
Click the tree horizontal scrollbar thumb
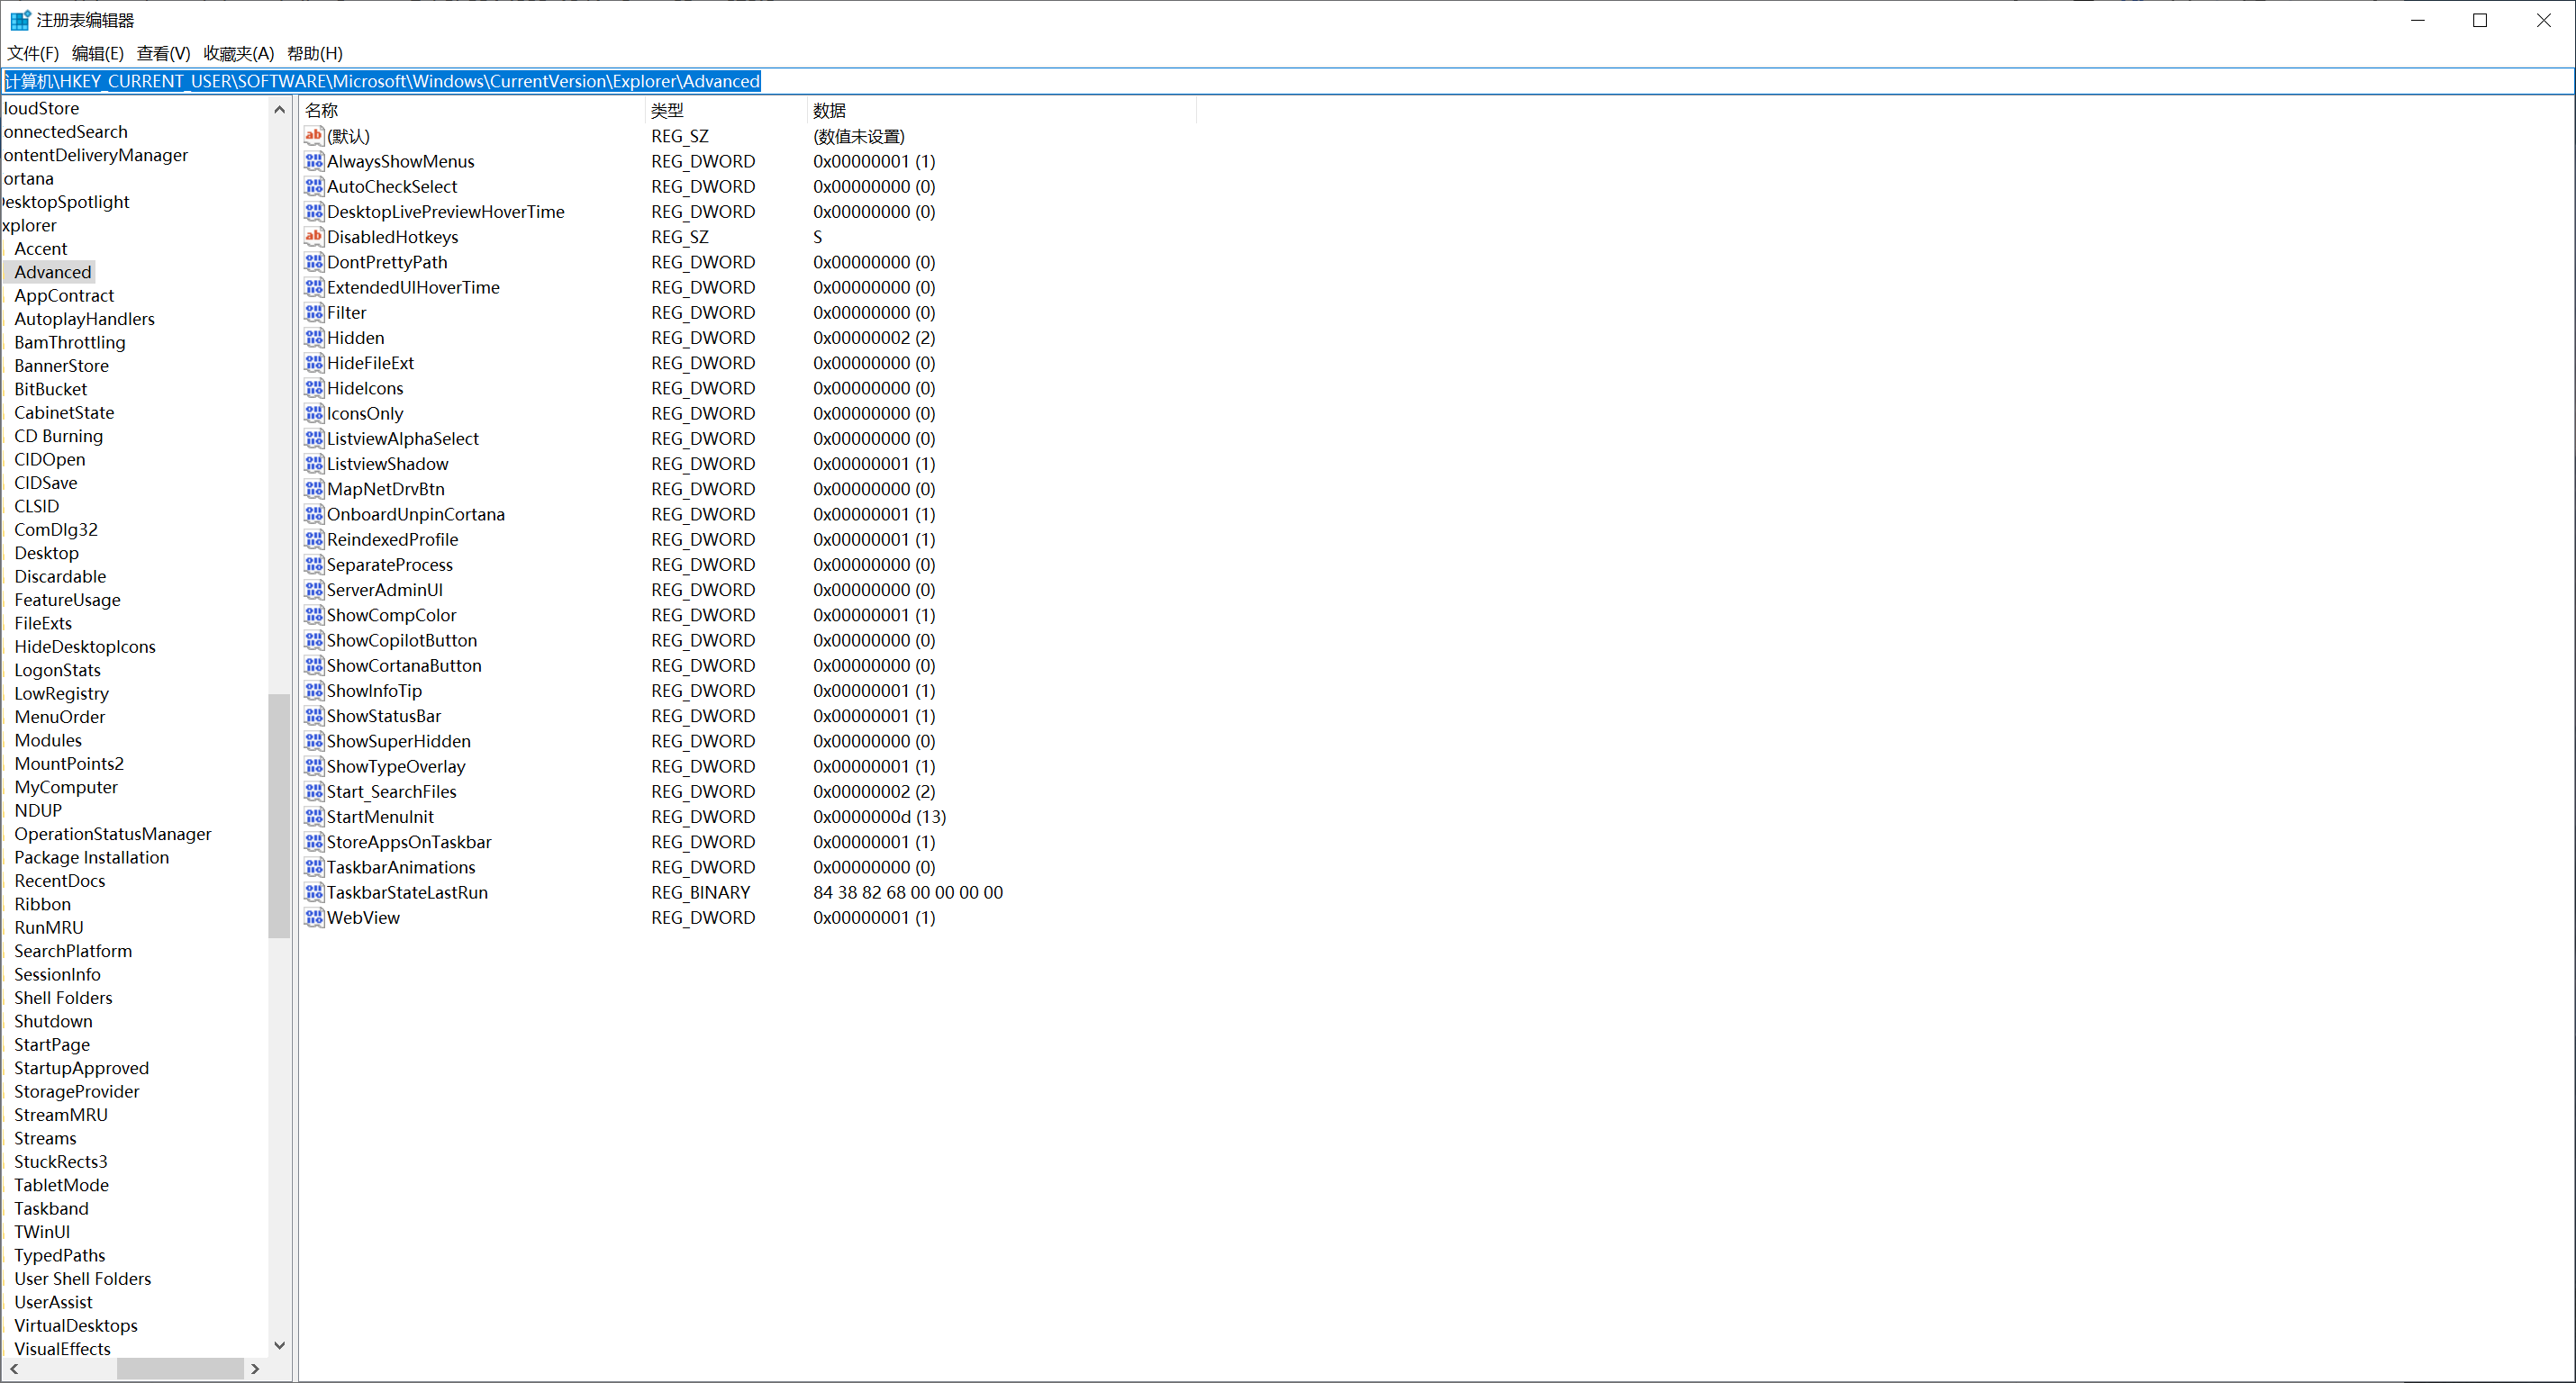pos(180,1369)
